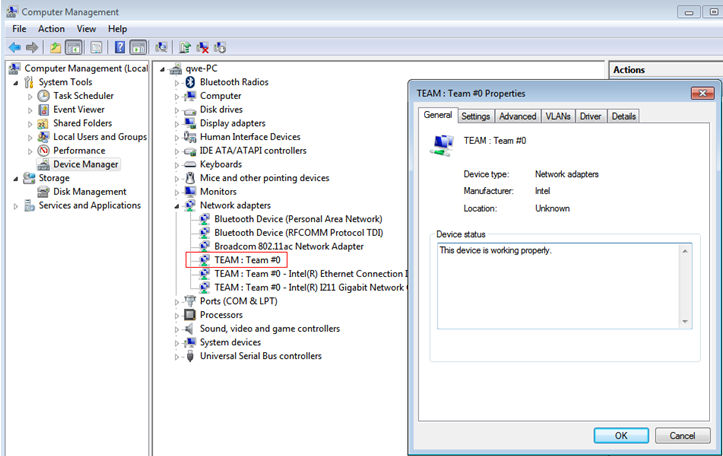Select Device Manager in the left tree
Viewport: 723px width, 456px height.
pos(85,164)
